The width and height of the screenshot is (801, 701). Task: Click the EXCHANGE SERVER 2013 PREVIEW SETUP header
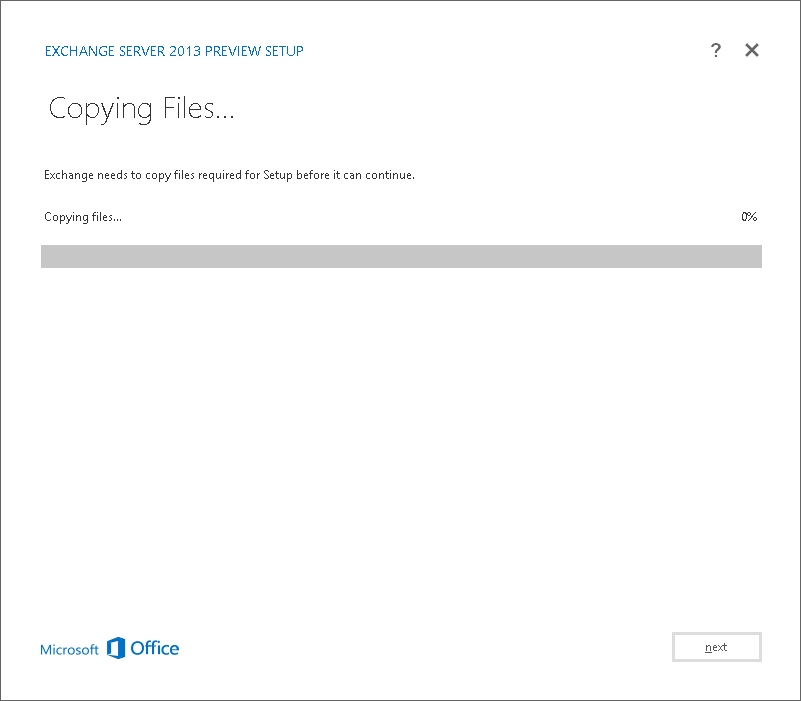tap(173, 51)
